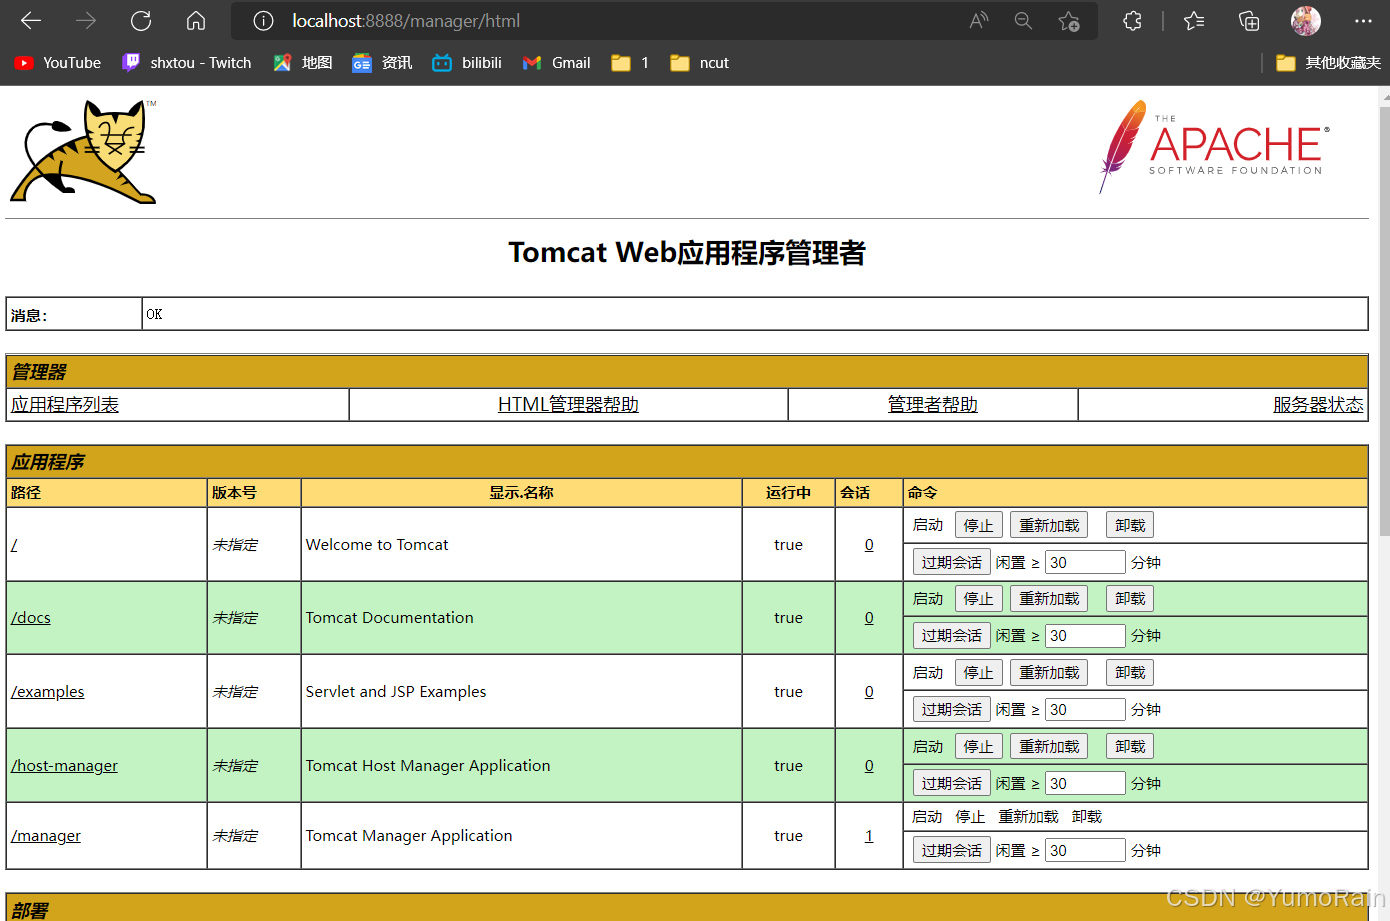Open the bilibili bookmark
1390x921 pixels.
[x=467, y=63]
